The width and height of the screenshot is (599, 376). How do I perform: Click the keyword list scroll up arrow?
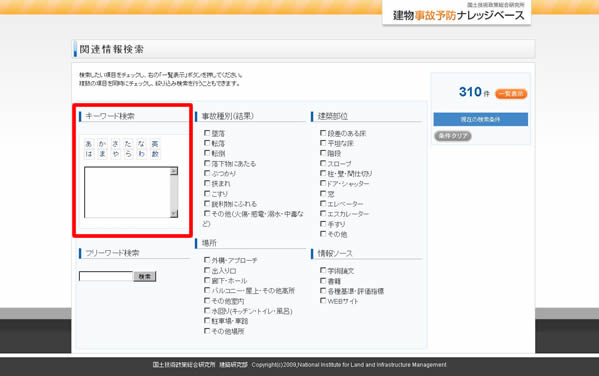[x=174, y=171]
